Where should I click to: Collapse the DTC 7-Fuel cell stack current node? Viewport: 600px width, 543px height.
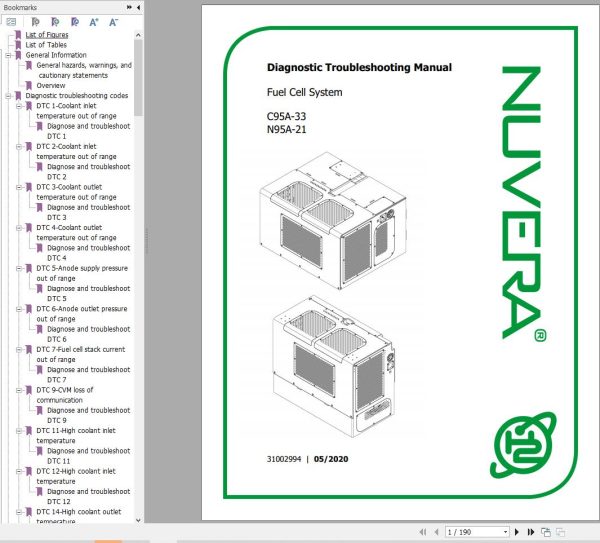tap(18, 350)
